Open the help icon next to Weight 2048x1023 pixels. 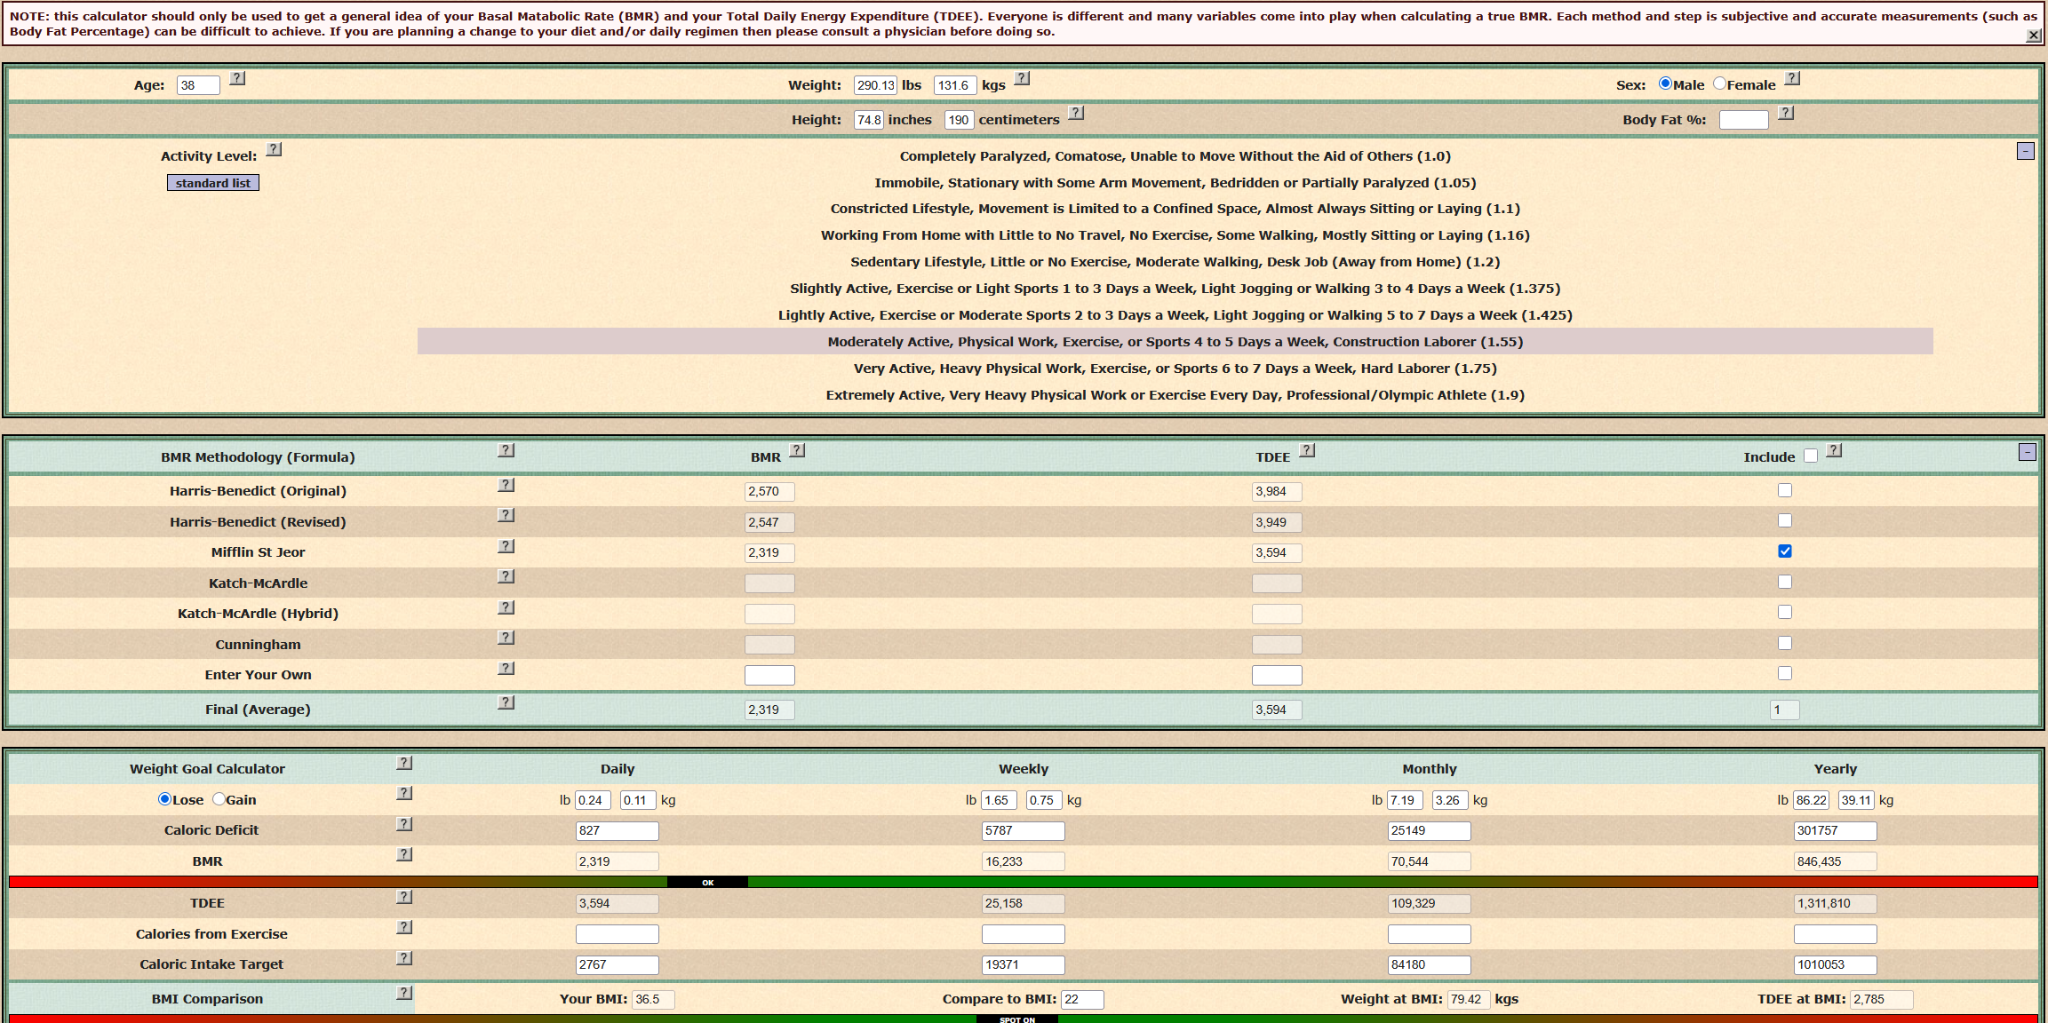(x=1022, y=78)
